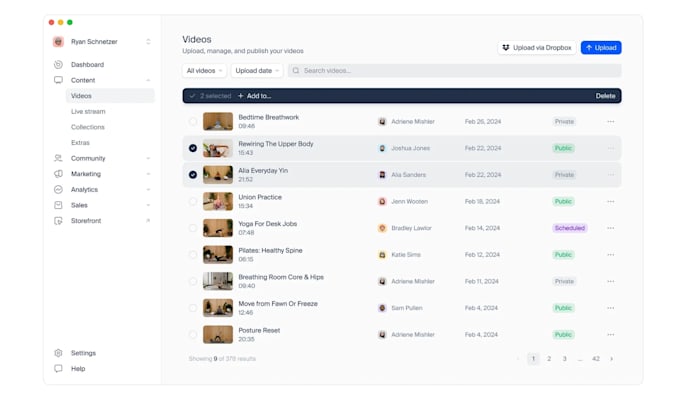Select the Breathing Room Core & Hips checkbox

193,281
